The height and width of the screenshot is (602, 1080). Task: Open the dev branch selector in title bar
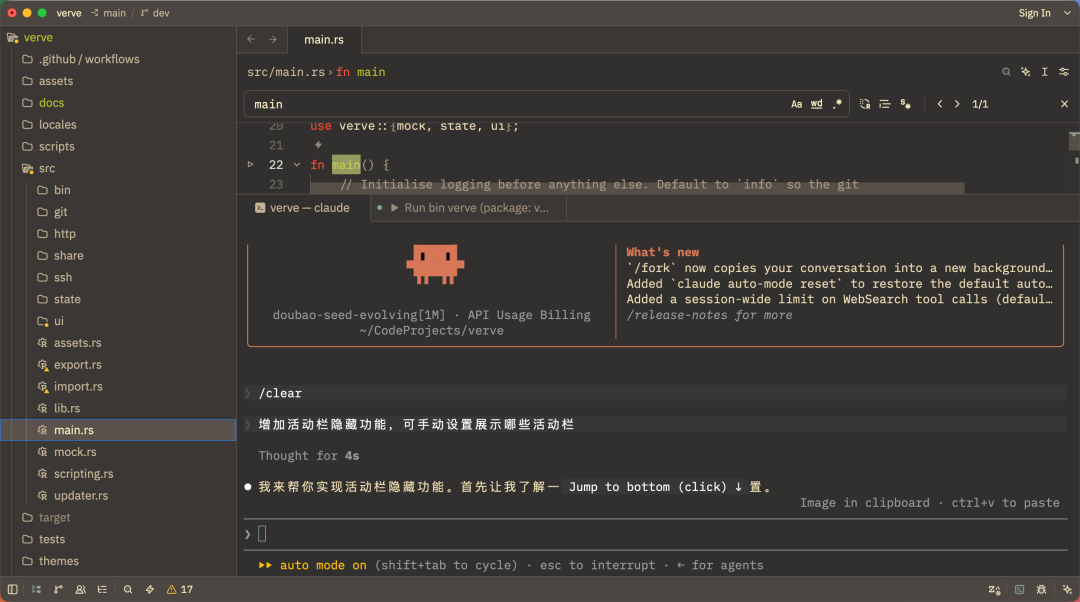point(155,13)
